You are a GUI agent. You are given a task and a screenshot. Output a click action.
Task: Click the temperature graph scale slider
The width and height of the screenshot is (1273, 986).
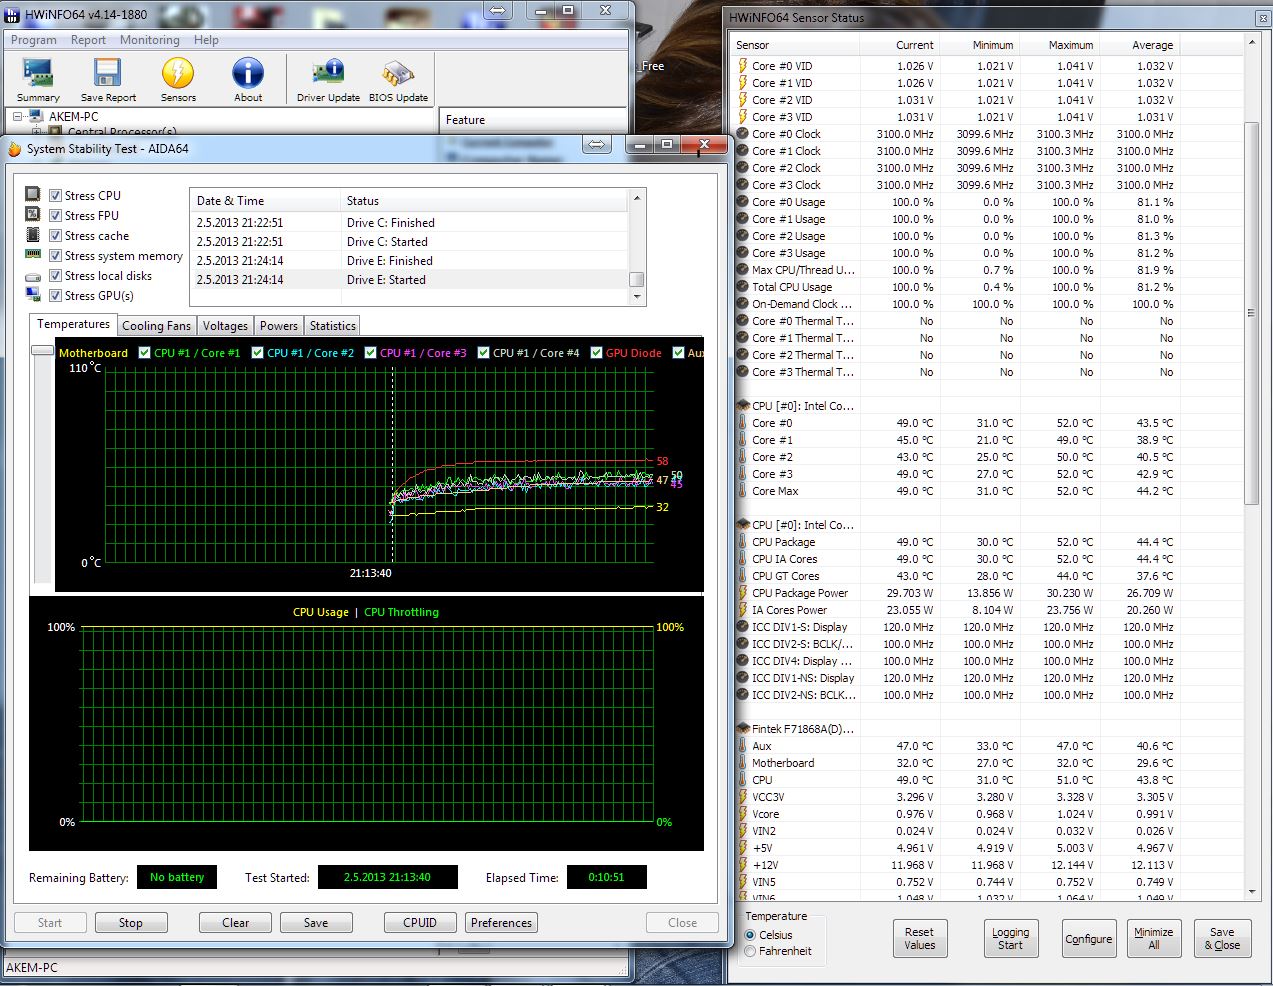[x=42, y=351]
